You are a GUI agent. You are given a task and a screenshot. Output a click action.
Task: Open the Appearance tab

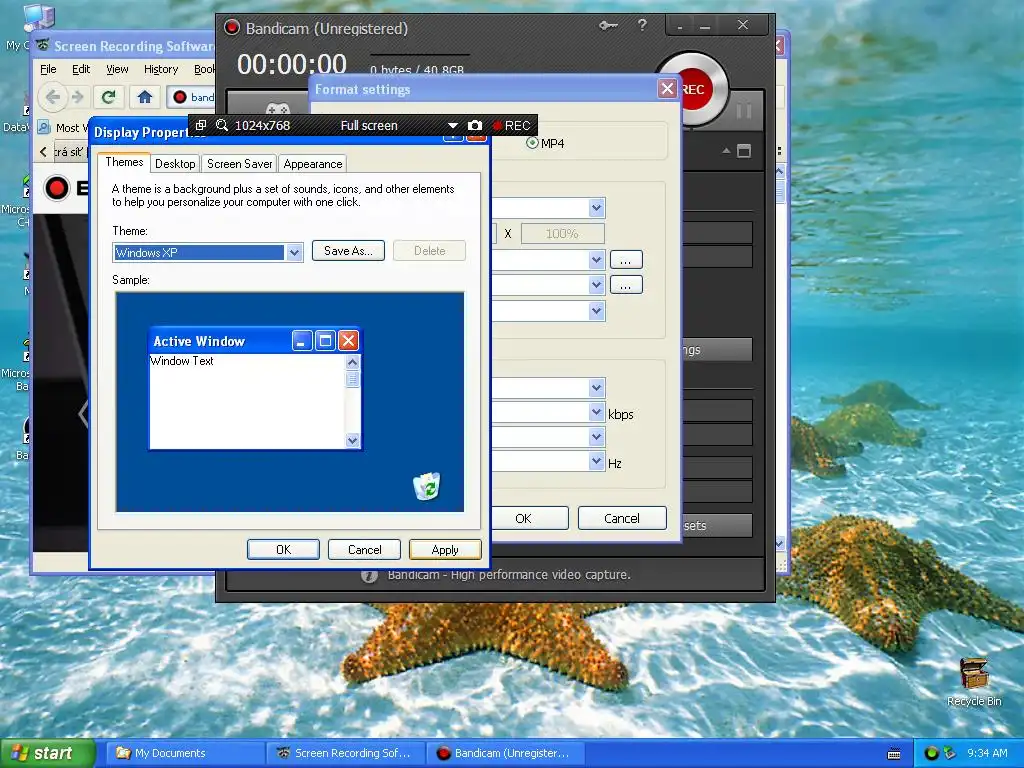point(313,164)
